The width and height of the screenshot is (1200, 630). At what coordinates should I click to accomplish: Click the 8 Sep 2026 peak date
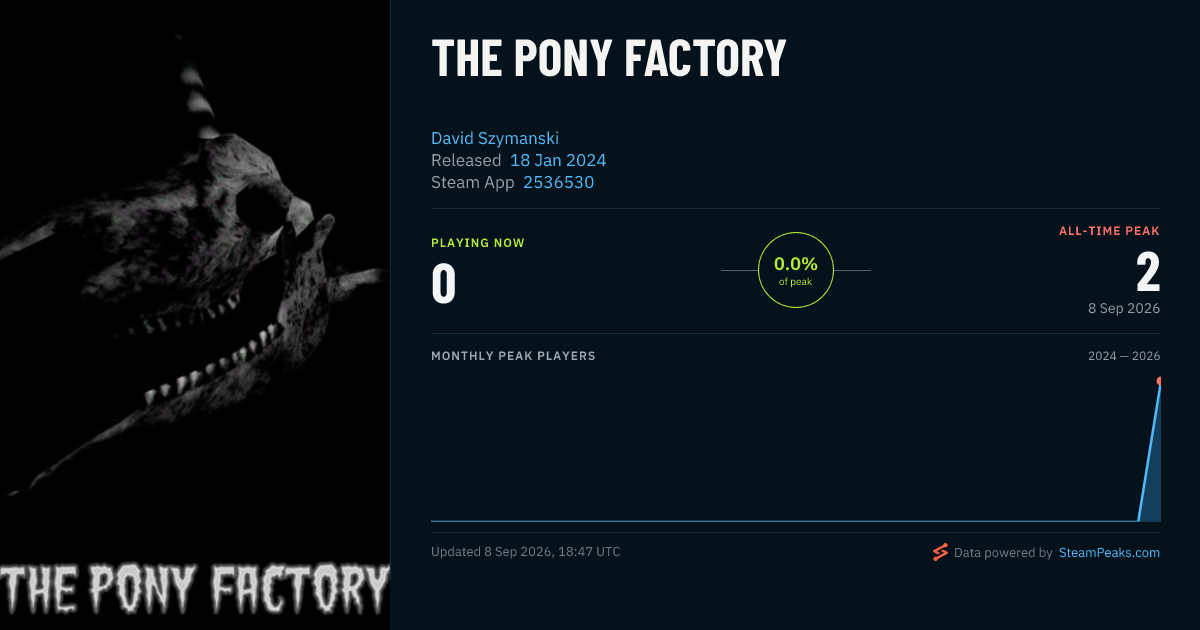click(x=1124, y=308)
